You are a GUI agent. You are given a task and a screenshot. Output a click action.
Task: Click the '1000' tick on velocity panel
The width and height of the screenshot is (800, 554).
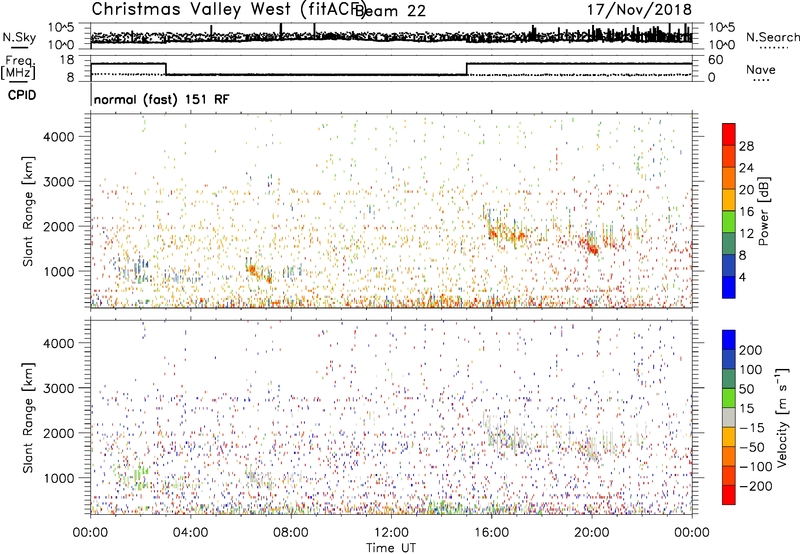(x=59, y=478)
